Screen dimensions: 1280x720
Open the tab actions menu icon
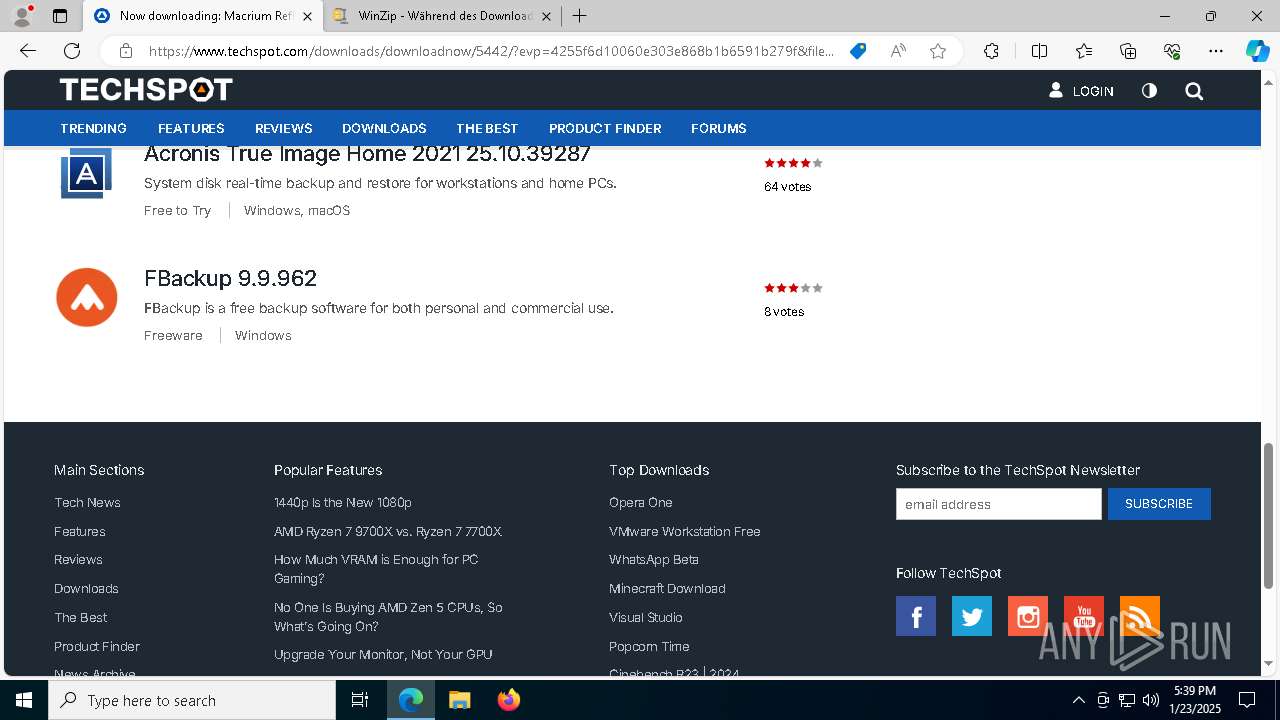tap(60, 16)
